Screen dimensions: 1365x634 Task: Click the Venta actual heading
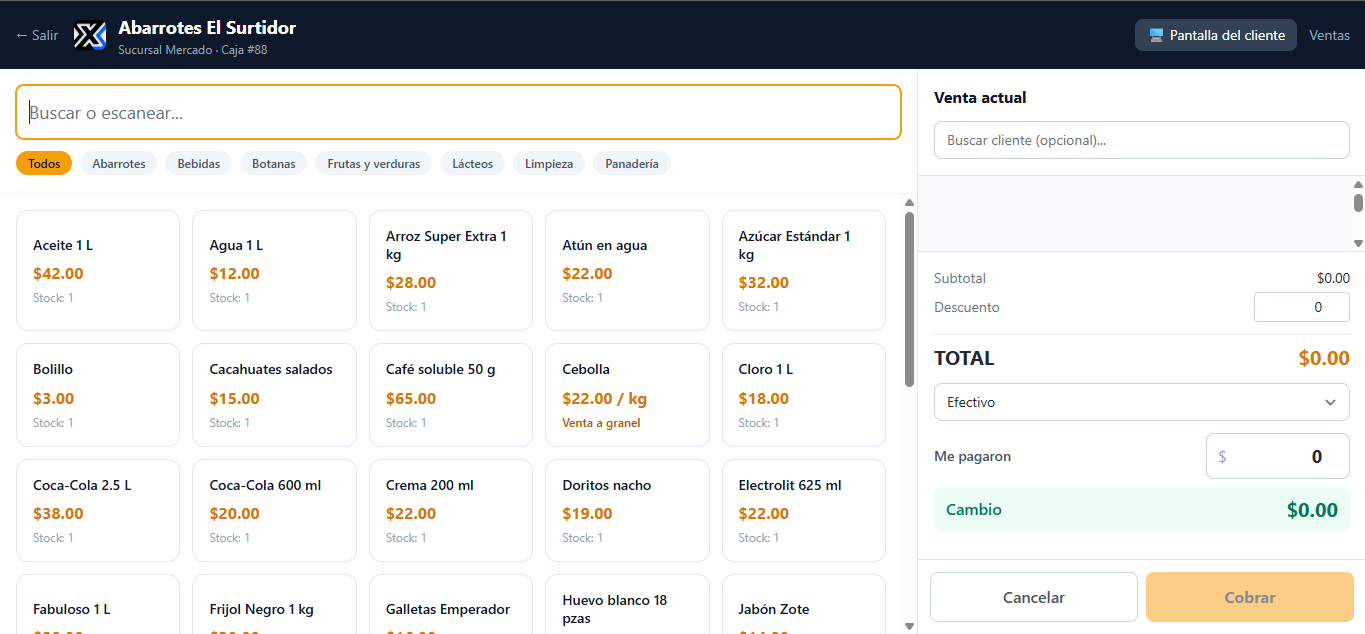[980, 98]
